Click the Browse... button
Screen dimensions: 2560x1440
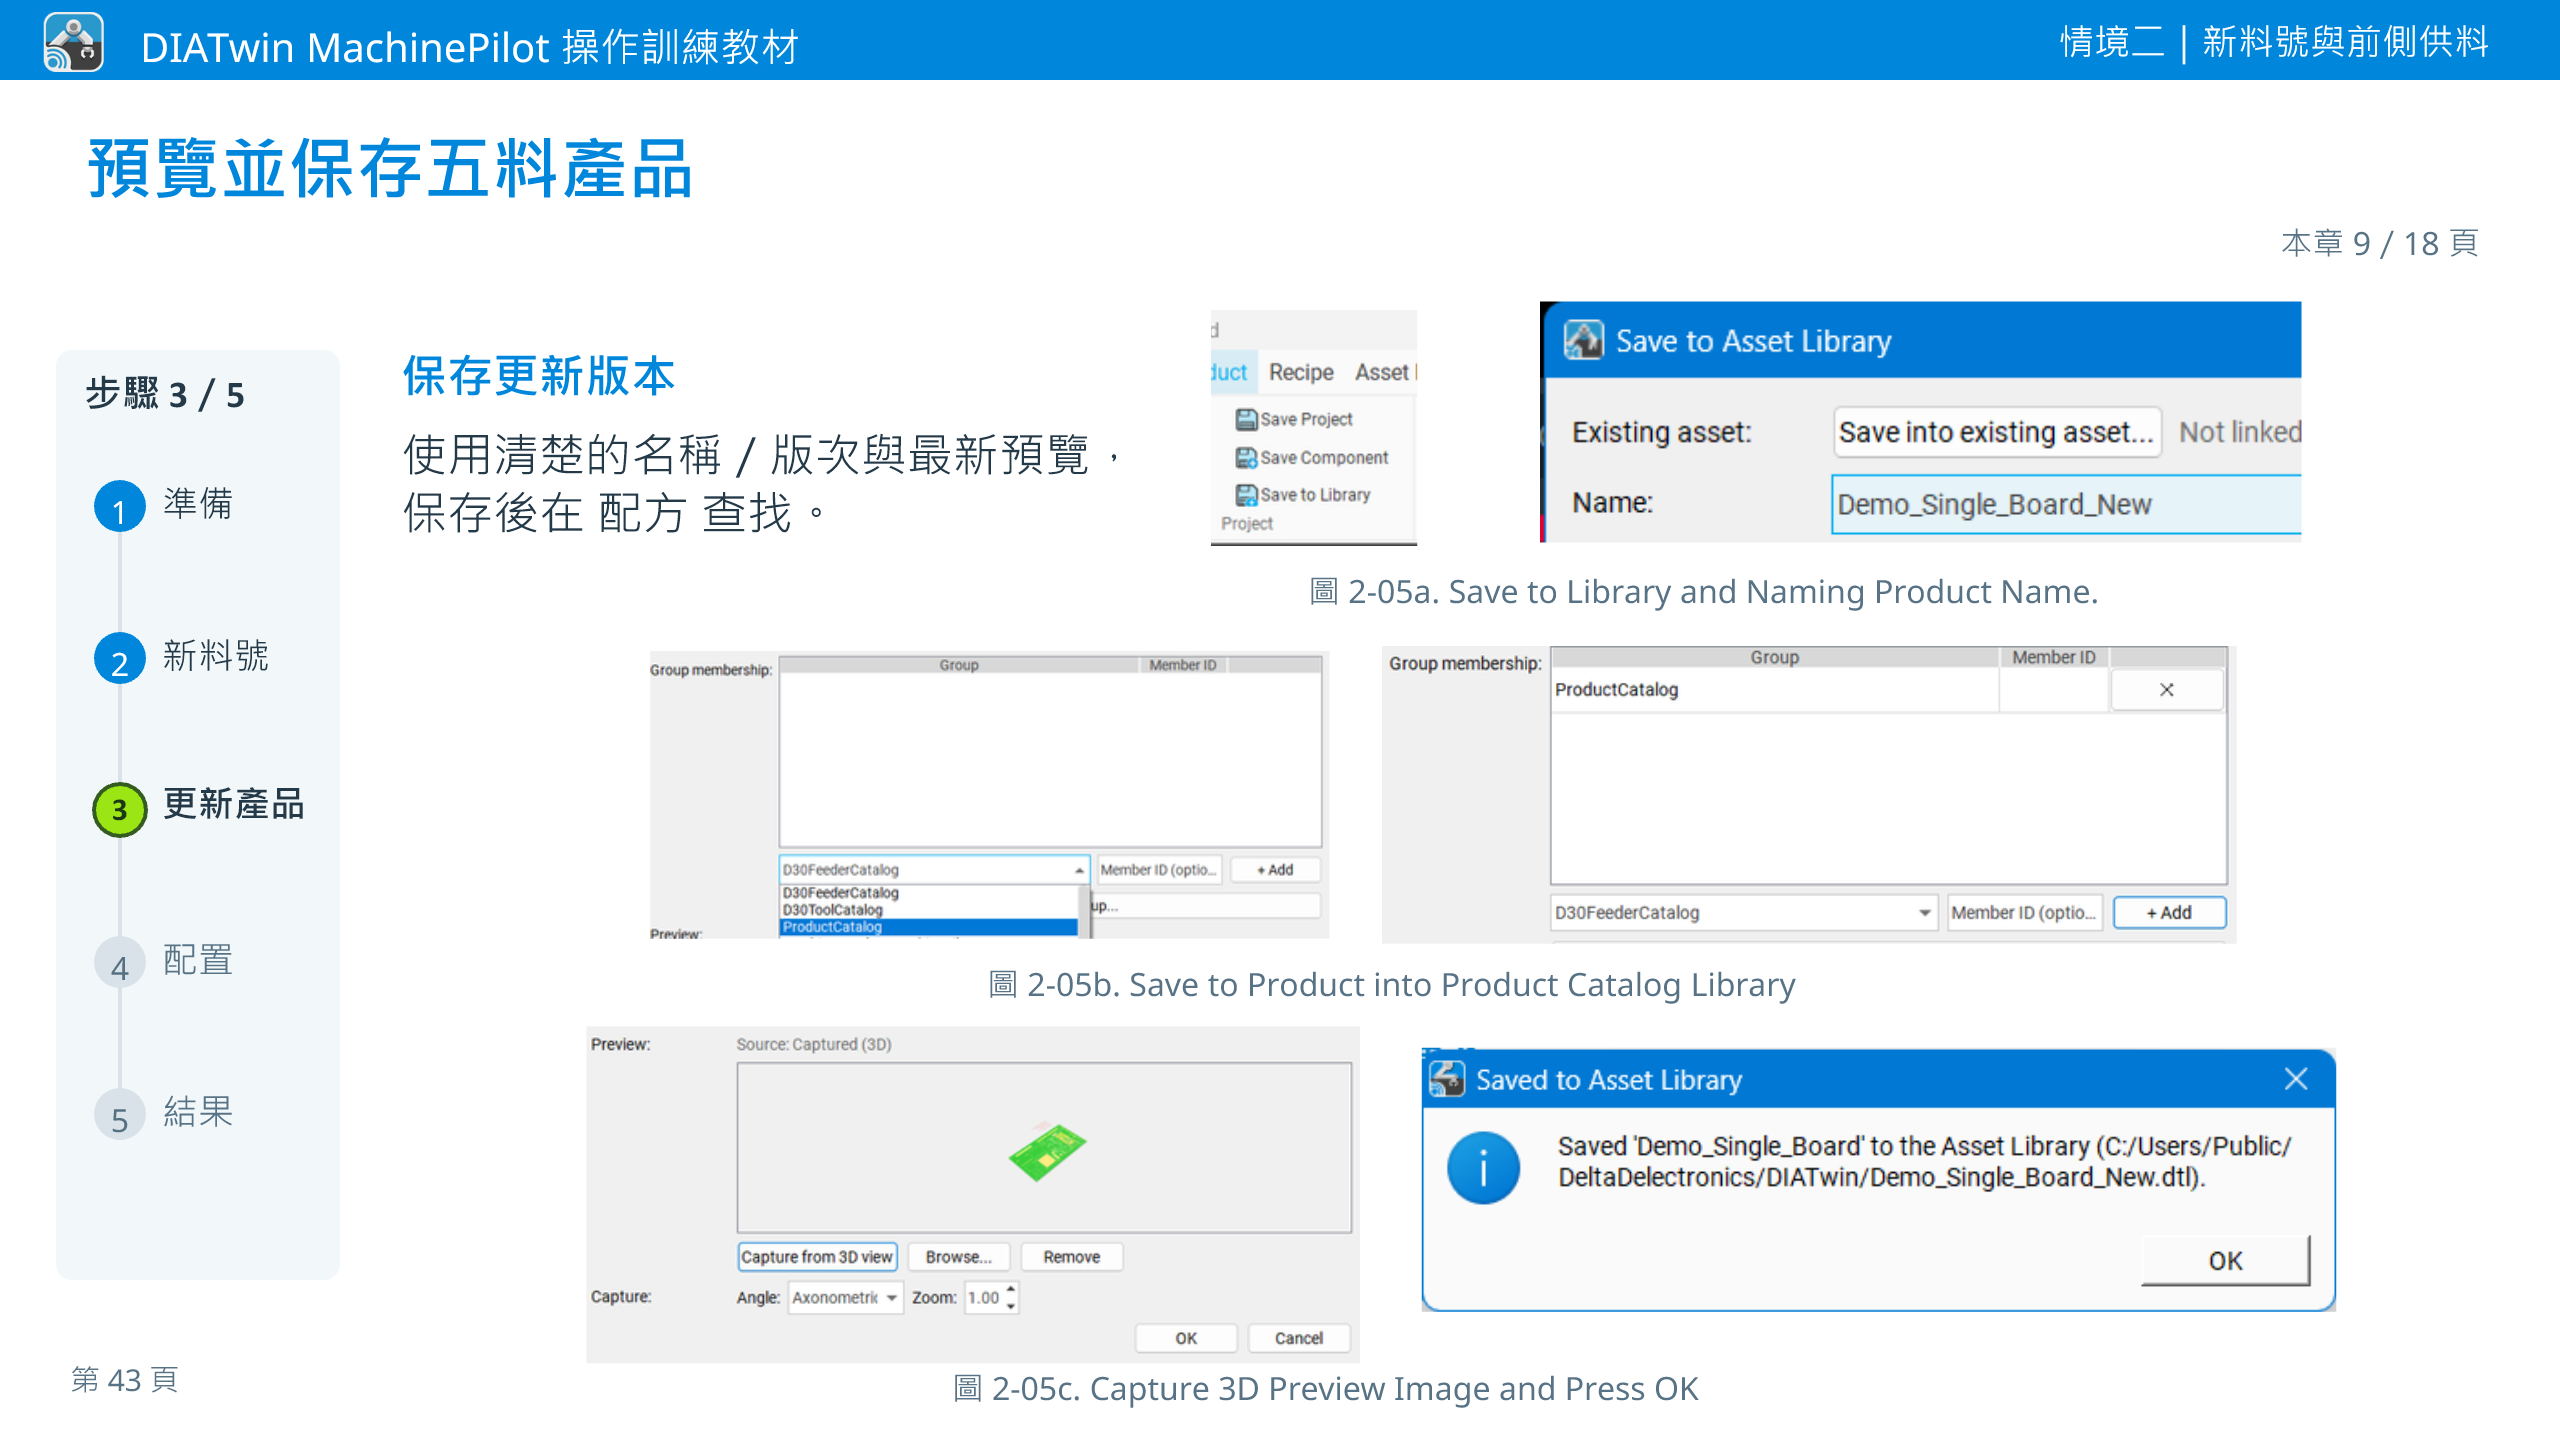(958, 1257)
